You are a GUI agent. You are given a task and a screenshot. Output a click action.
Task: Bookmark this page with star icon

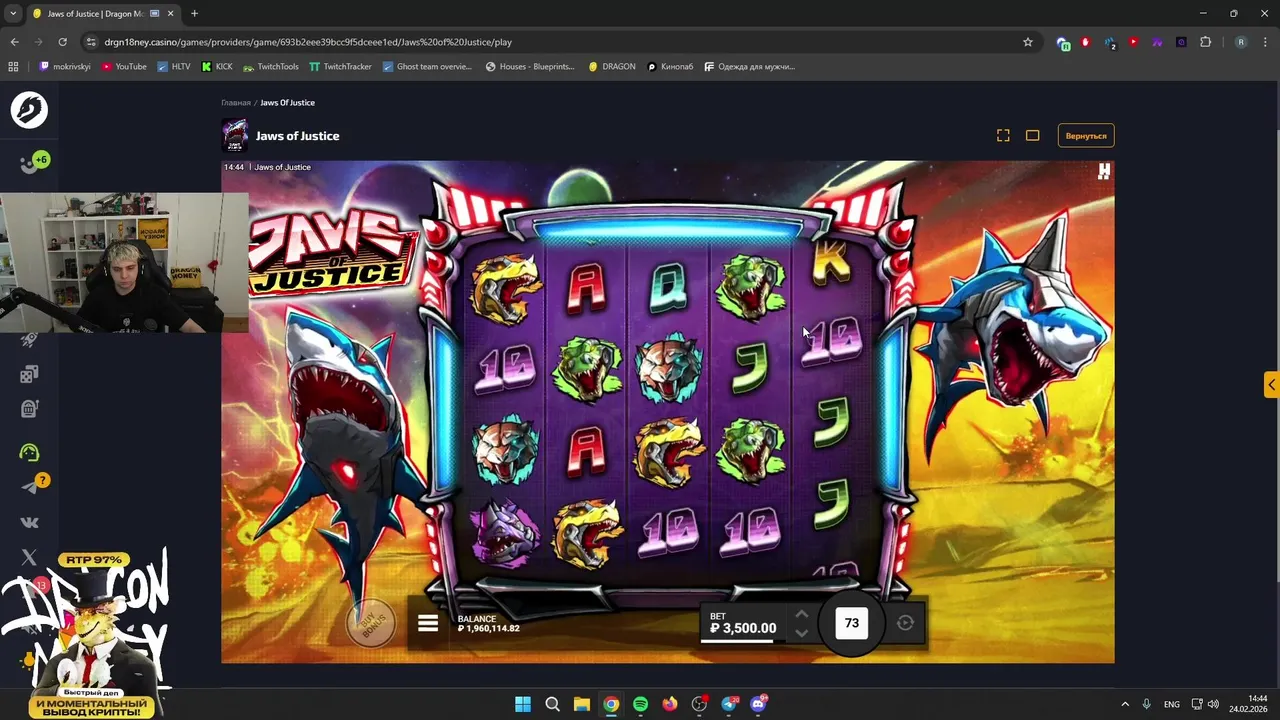[1027, 42]
